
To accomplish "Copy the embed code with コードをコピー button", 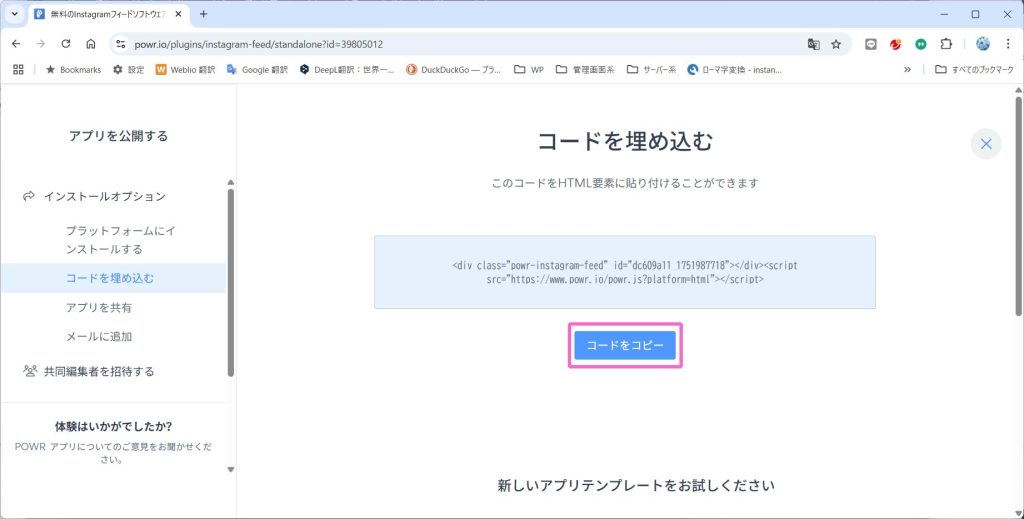I will pyautogui.click(x=625, y=345).
